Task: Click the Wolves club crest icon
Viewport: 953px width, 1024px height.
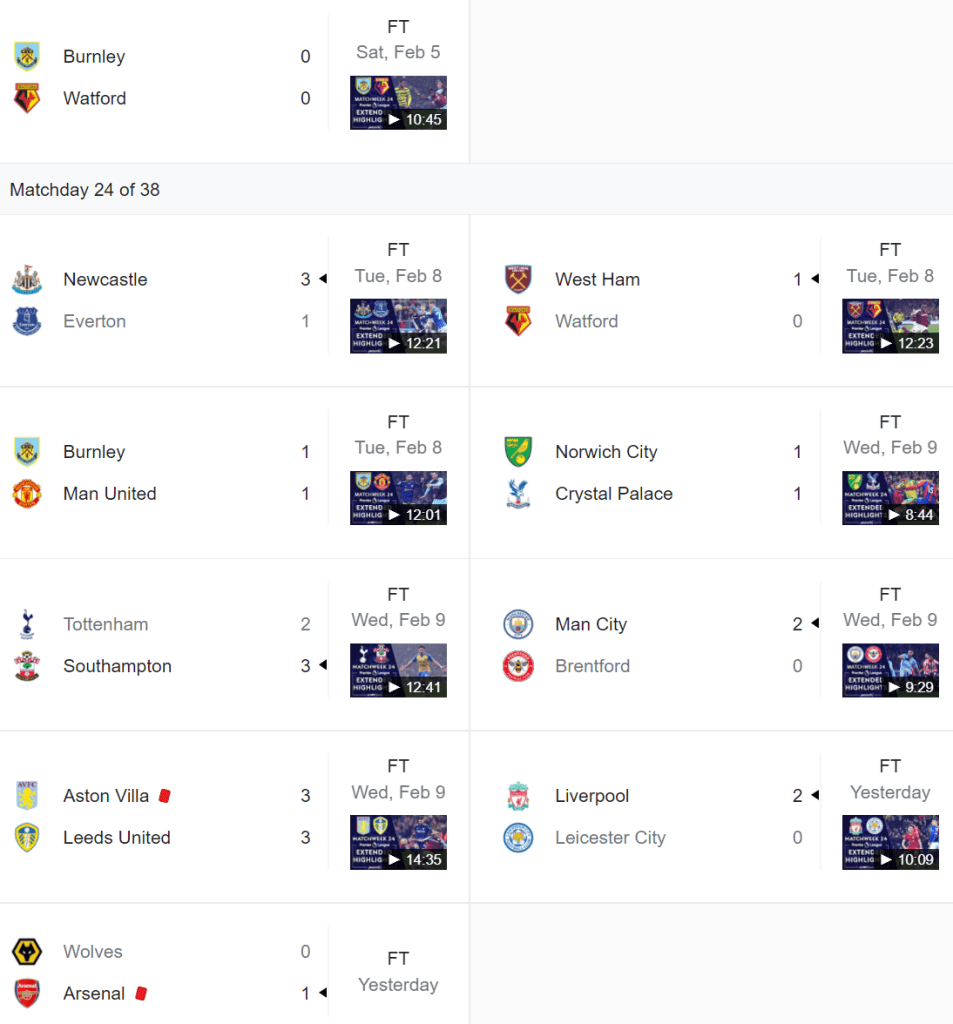Action: pyautogui.click(x=27, y=952)
